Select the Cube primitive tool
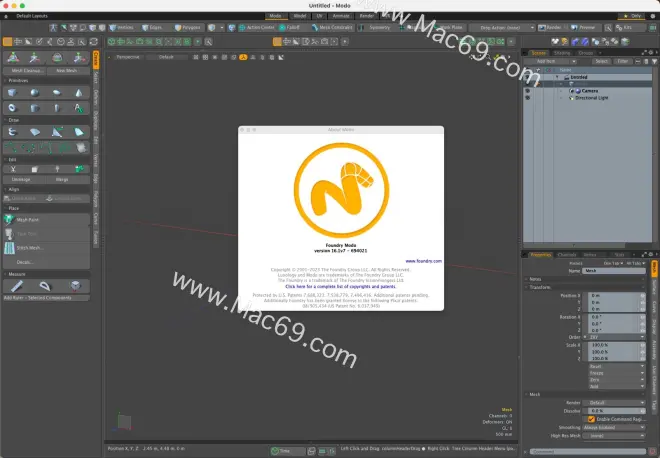The width and height of the screenshot is (660, 458). [12, 92]
